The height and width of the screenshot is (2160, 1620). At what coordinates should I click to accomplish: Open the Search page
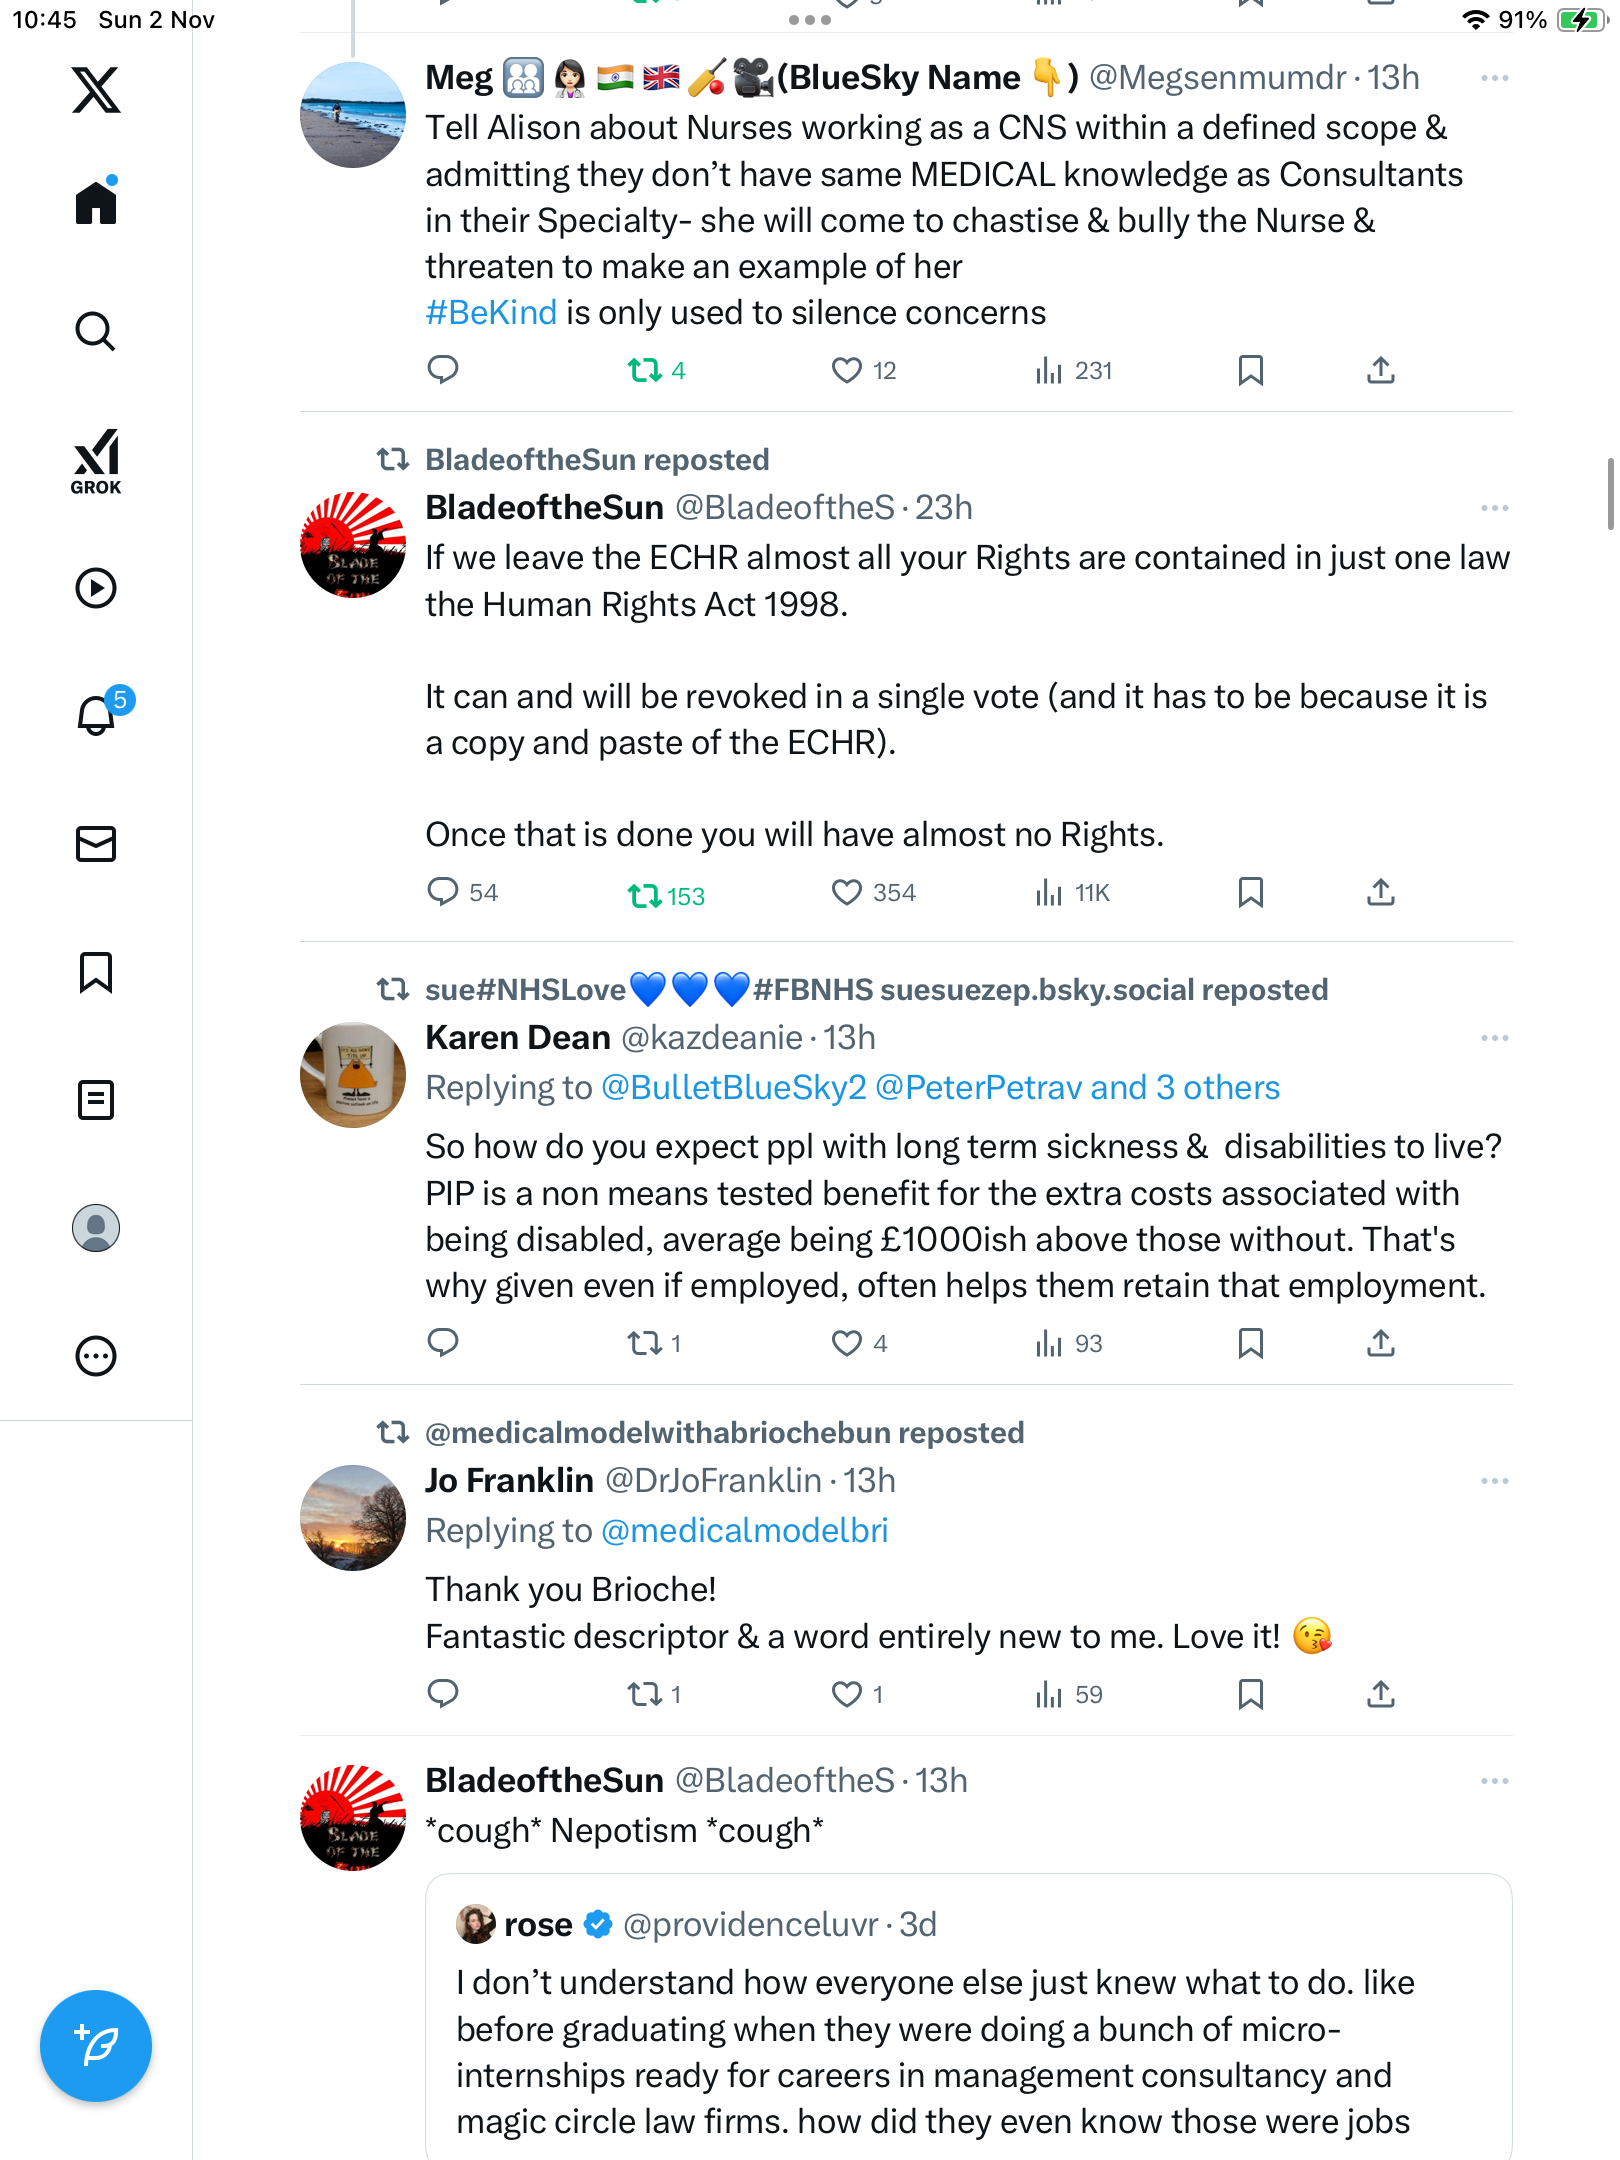[x=96, y=332]
